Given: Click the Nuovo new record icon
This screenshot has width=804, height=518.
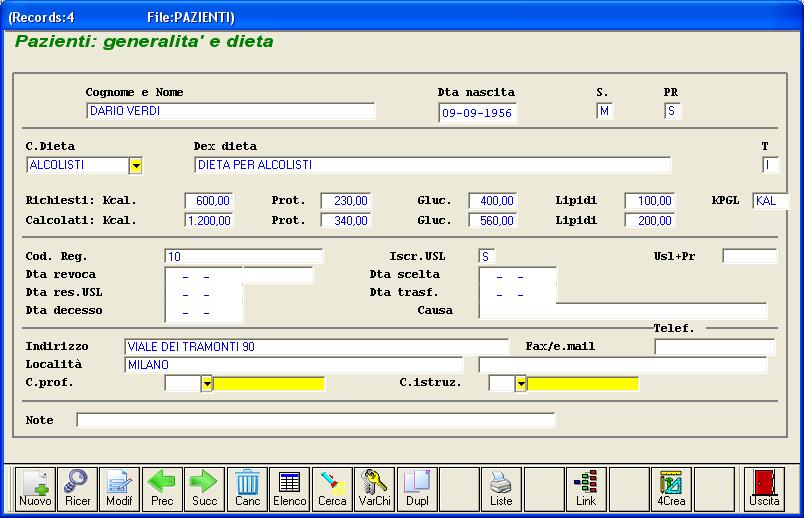Looking at the screenshot, I should coord(35,489).
